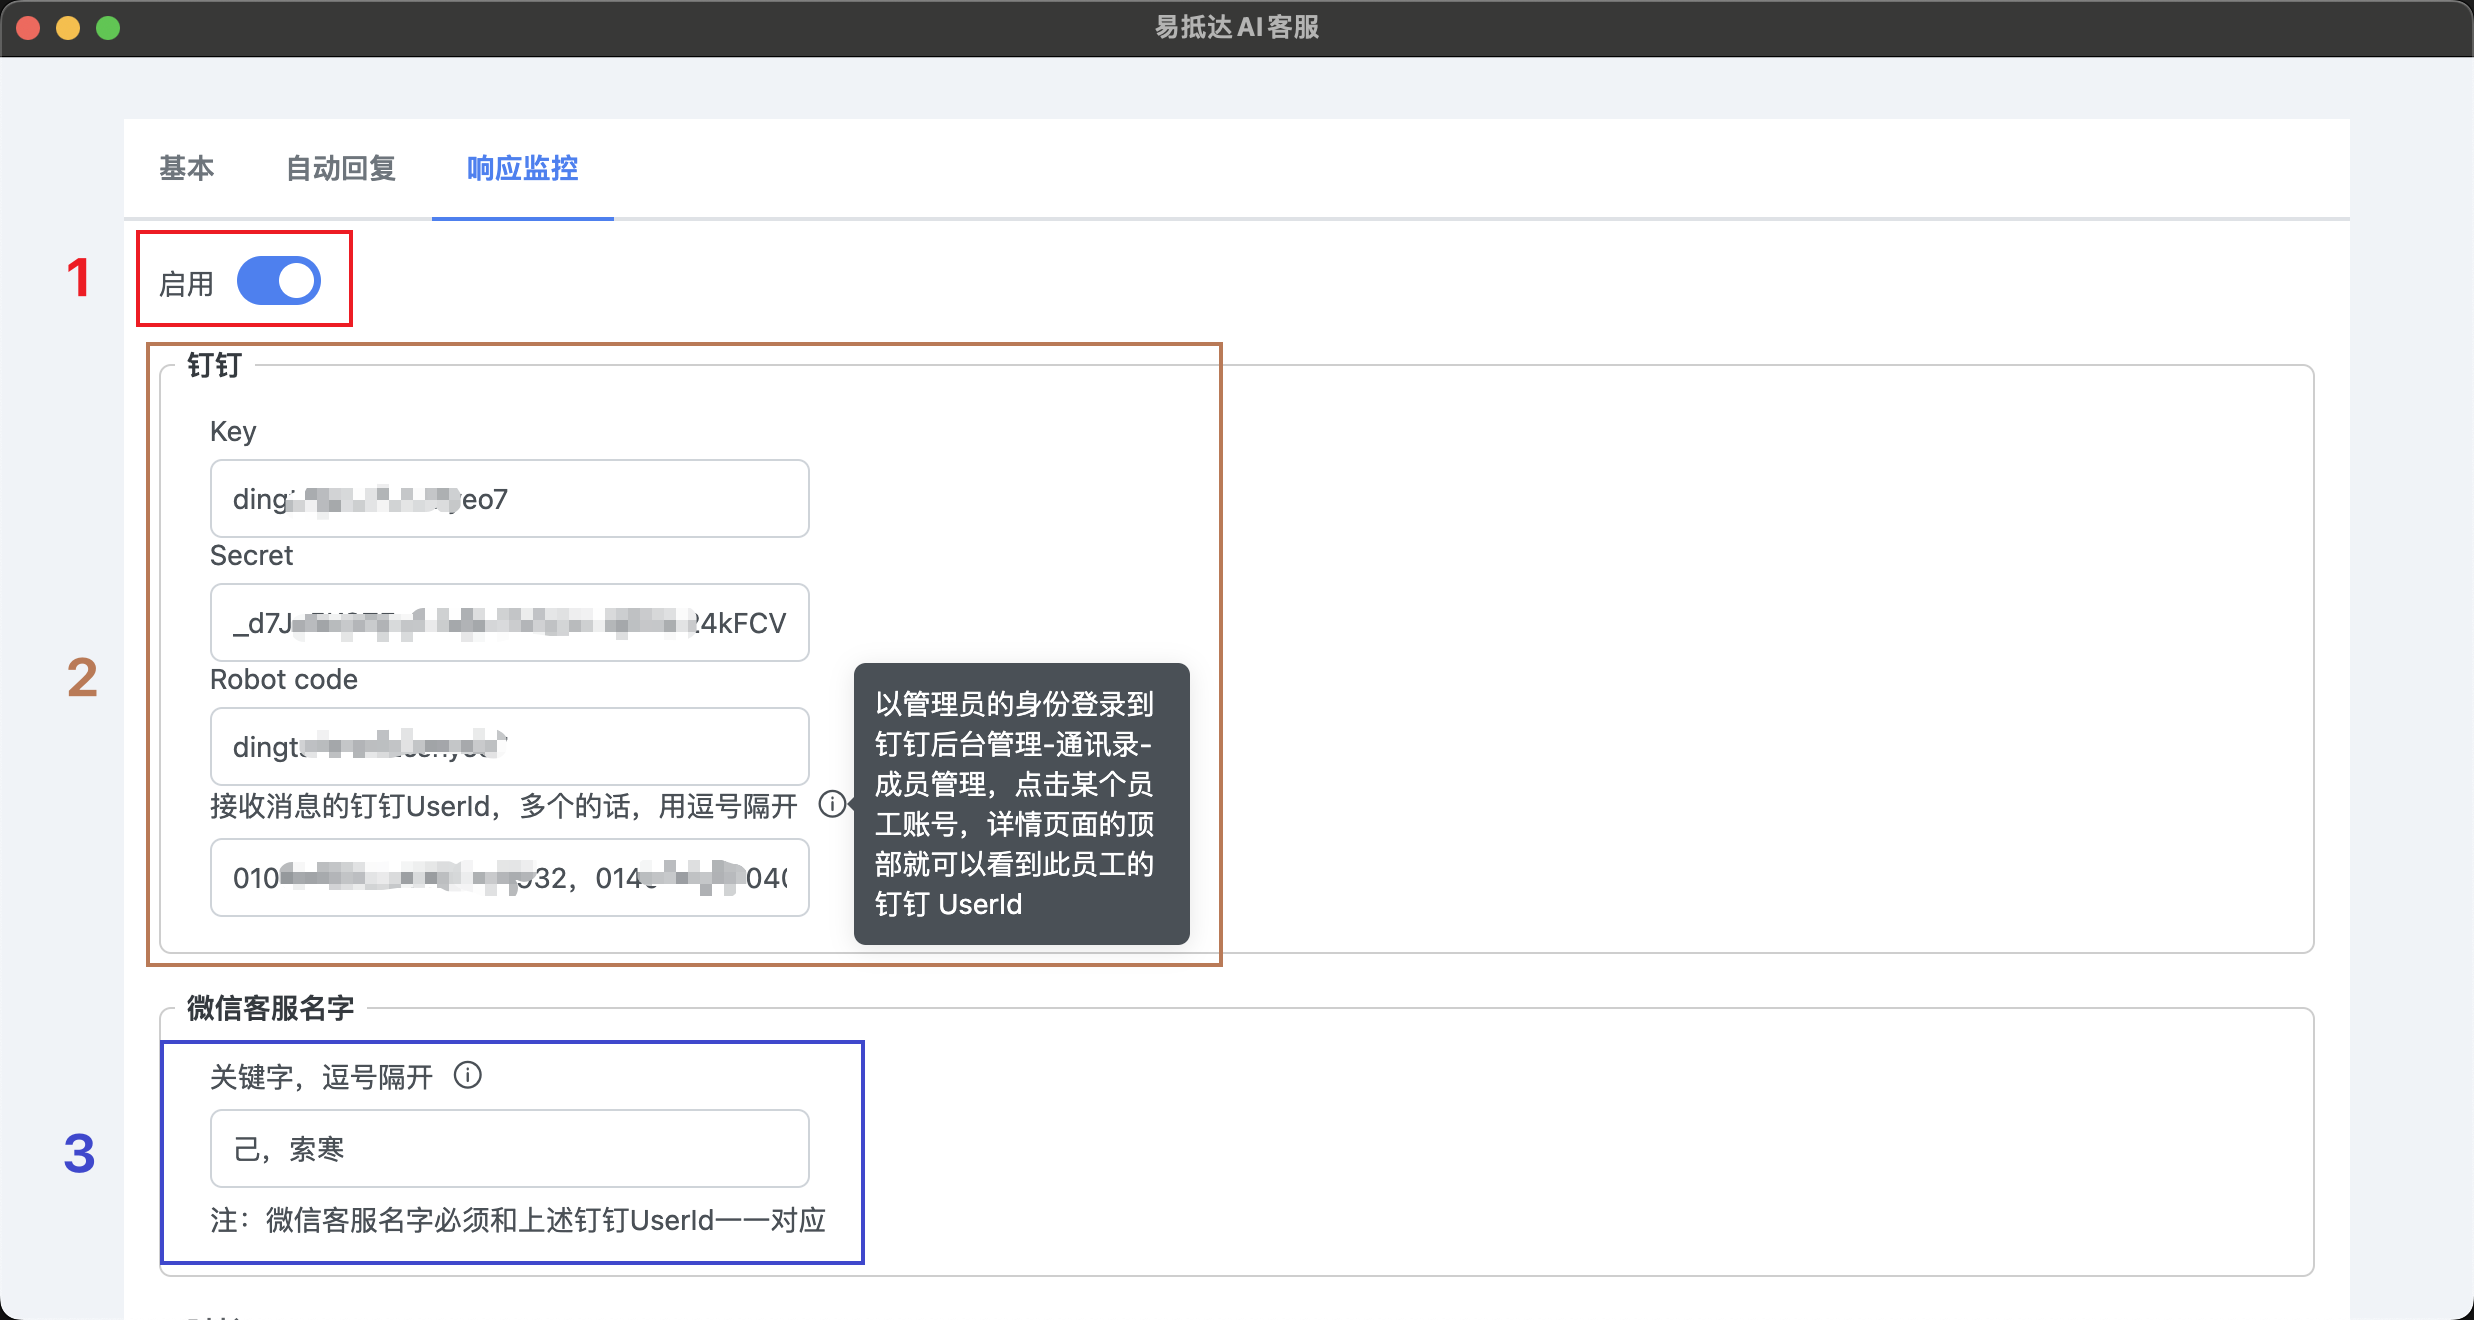This screenshot has height=1320, width=2474.
Task: Click the 钉钉 section heading
Action: tap(214, 365)
